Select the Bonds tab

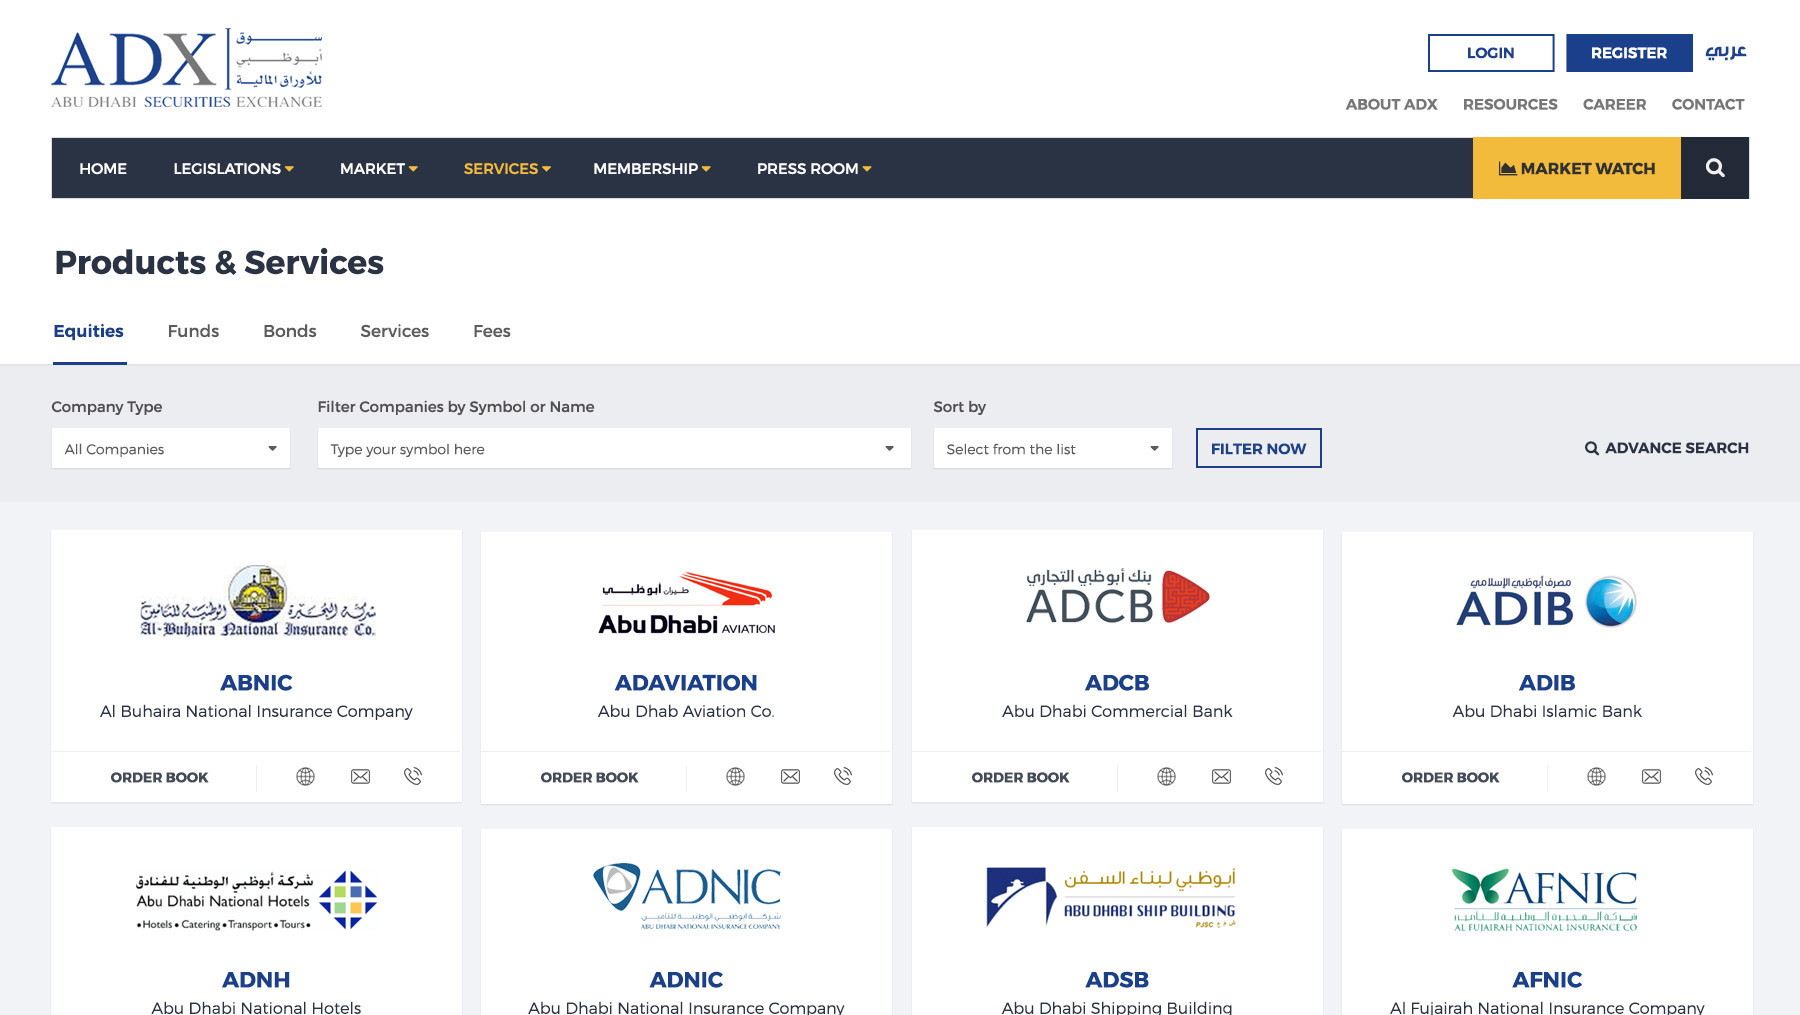pyautogui.click(x=289, y=331)
